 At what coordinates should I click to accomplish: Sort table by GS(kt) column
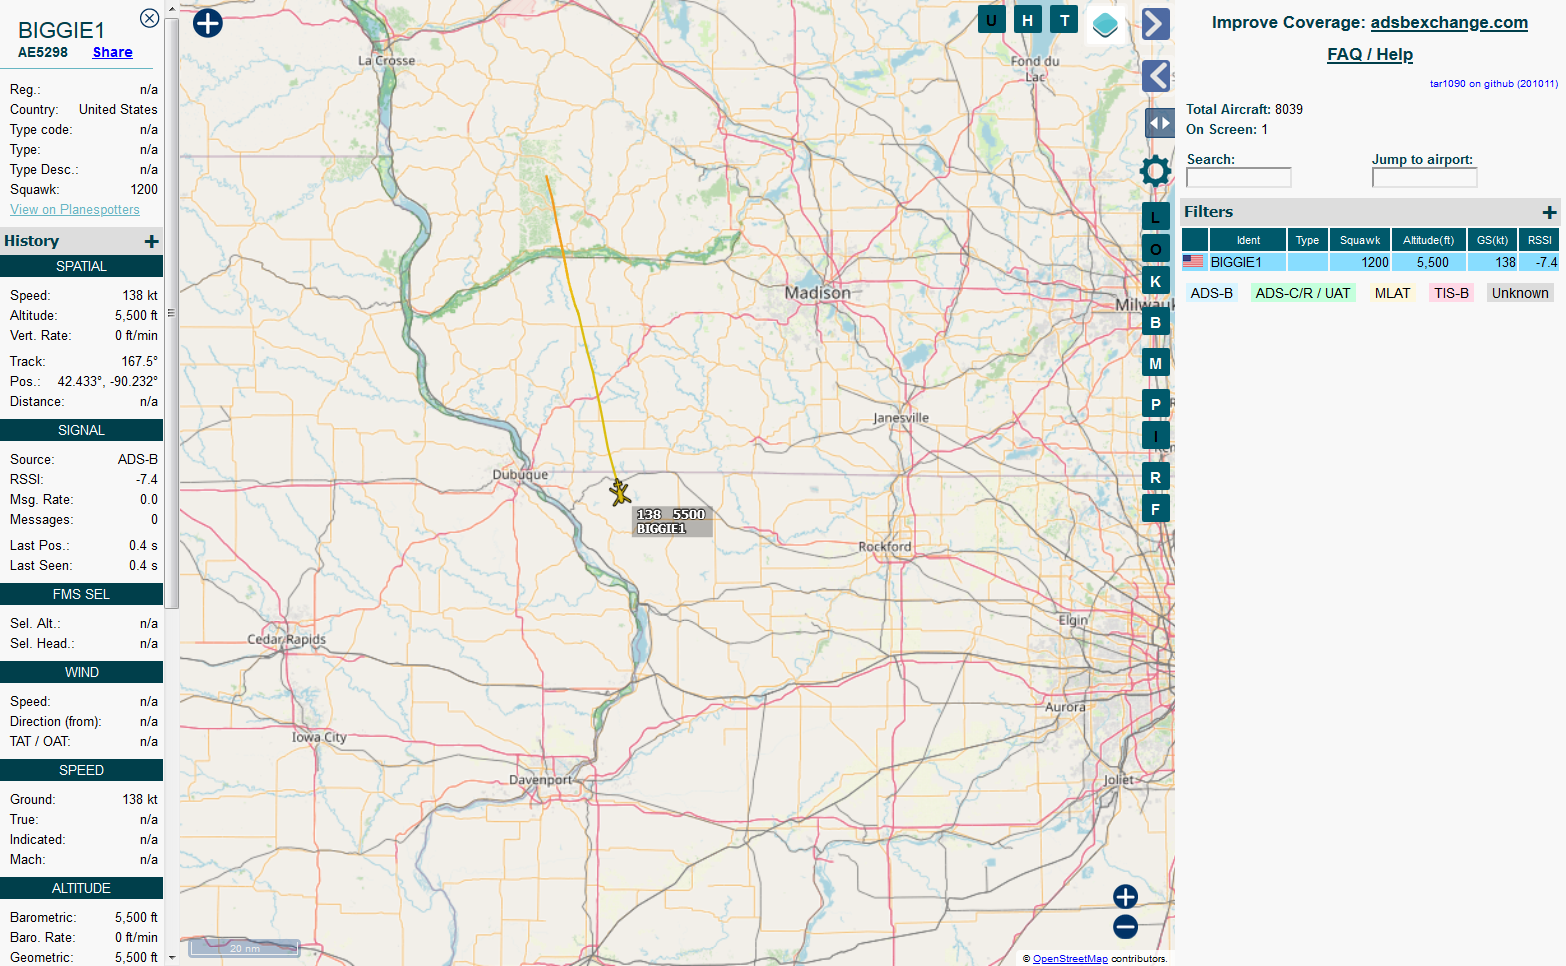click(1492, 240)
